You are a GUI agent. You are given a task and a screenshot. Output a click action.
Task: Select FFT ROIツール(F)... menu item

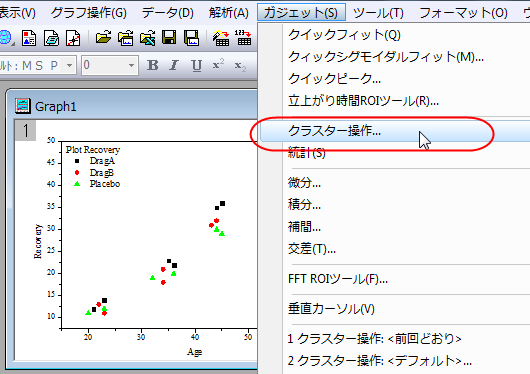(x=338, y=279)
